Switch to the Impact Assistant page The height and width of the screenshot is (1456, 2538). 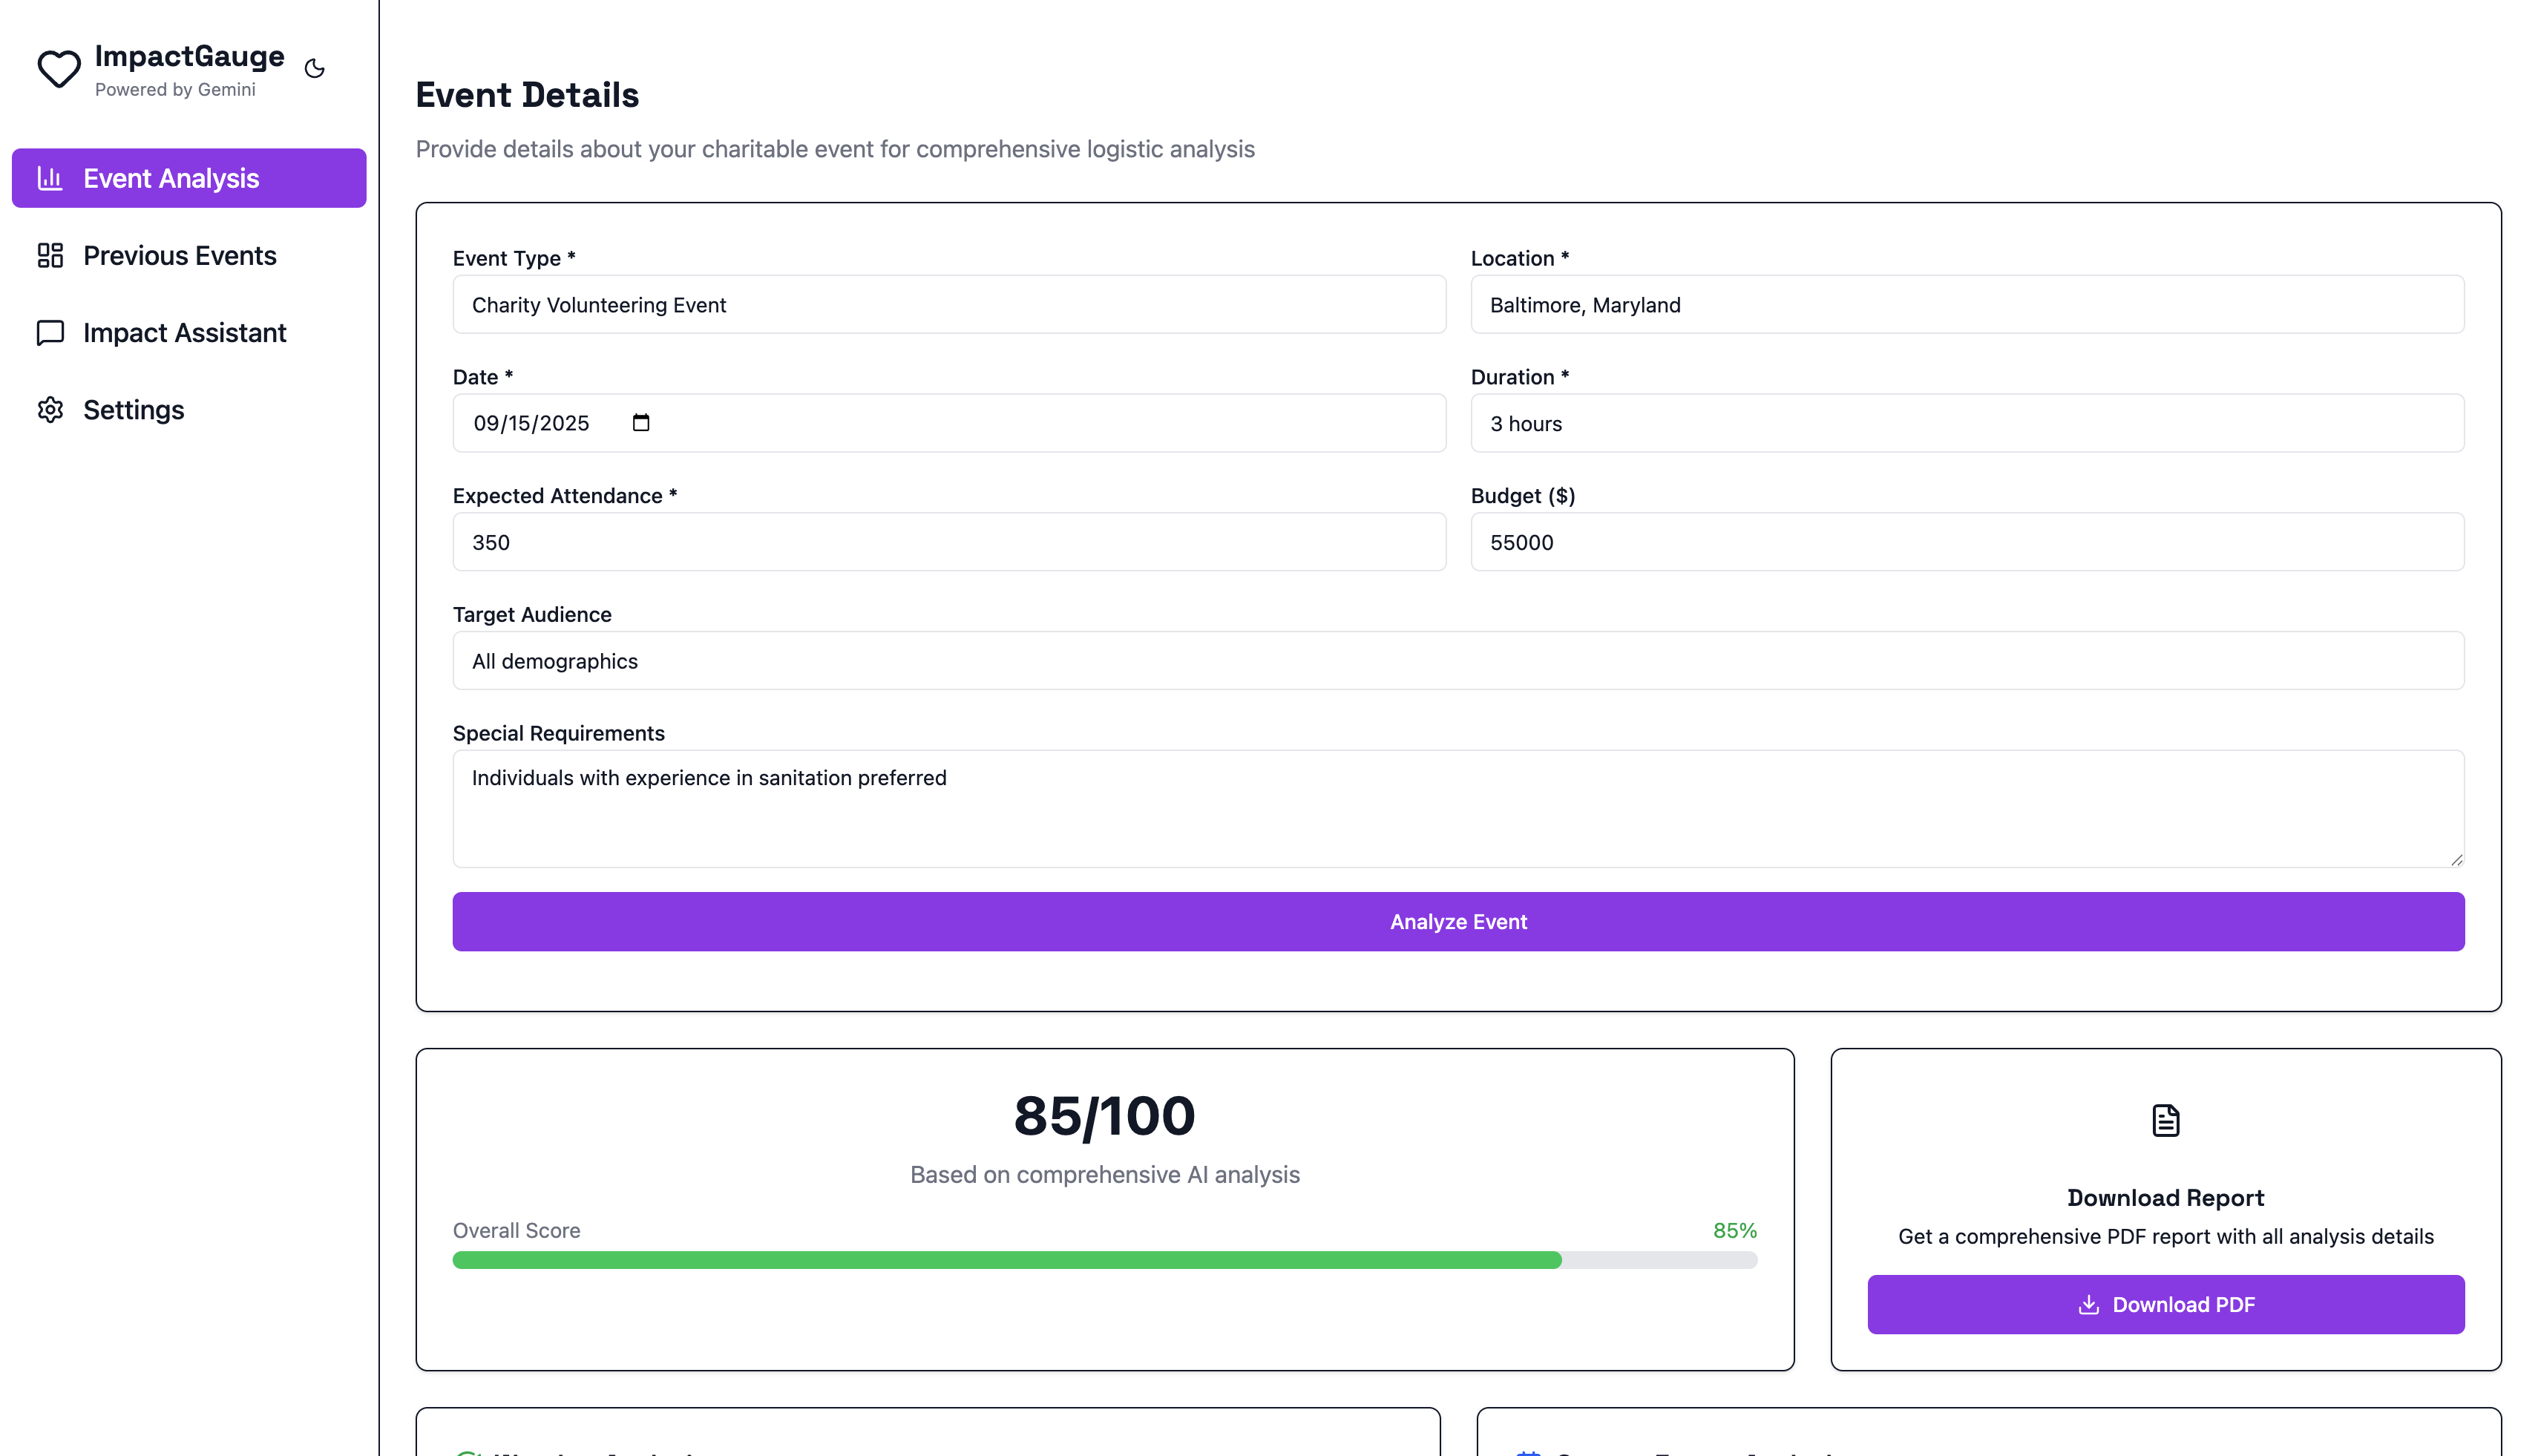[x=185, y=332]
